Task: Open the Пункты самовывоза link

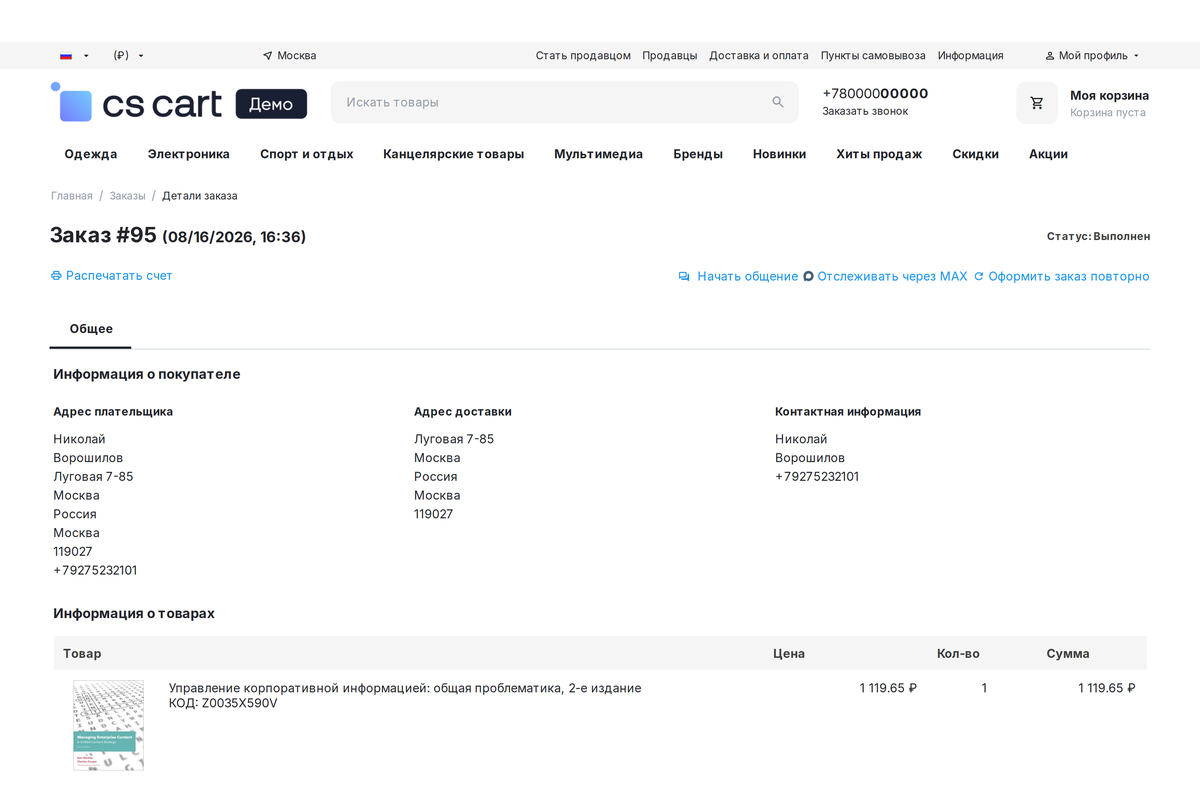Action: (x=873, y=56)
